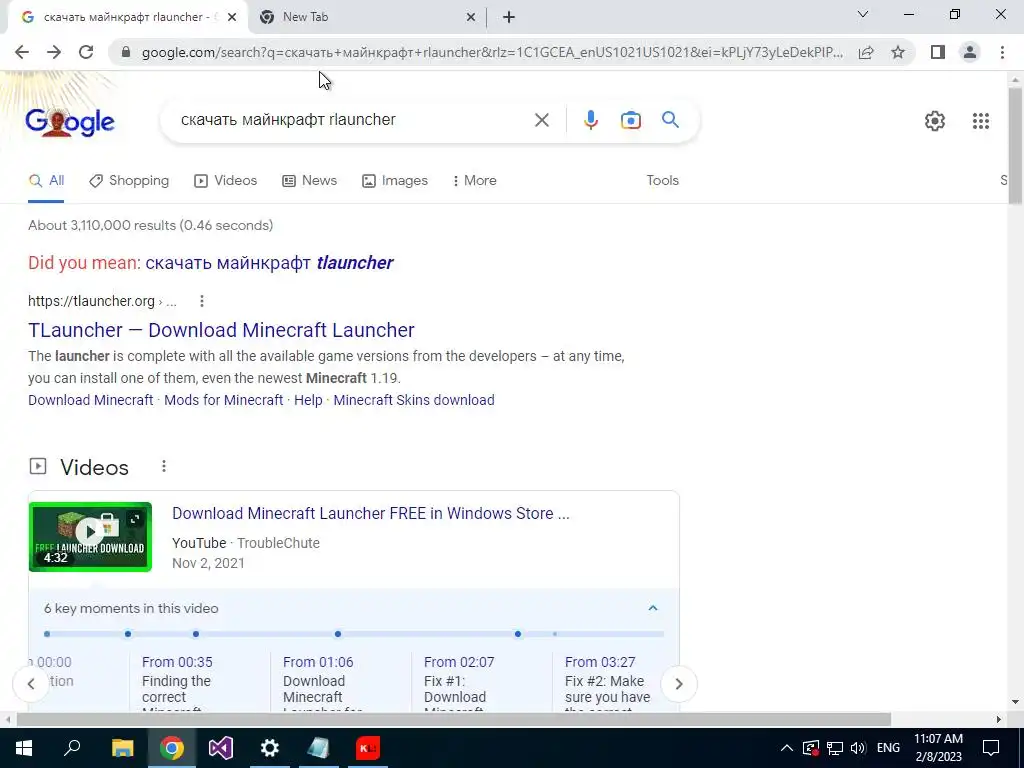View site information via the lock icon
Viewport: 1024px width, 768px height.
click(125, 52)
